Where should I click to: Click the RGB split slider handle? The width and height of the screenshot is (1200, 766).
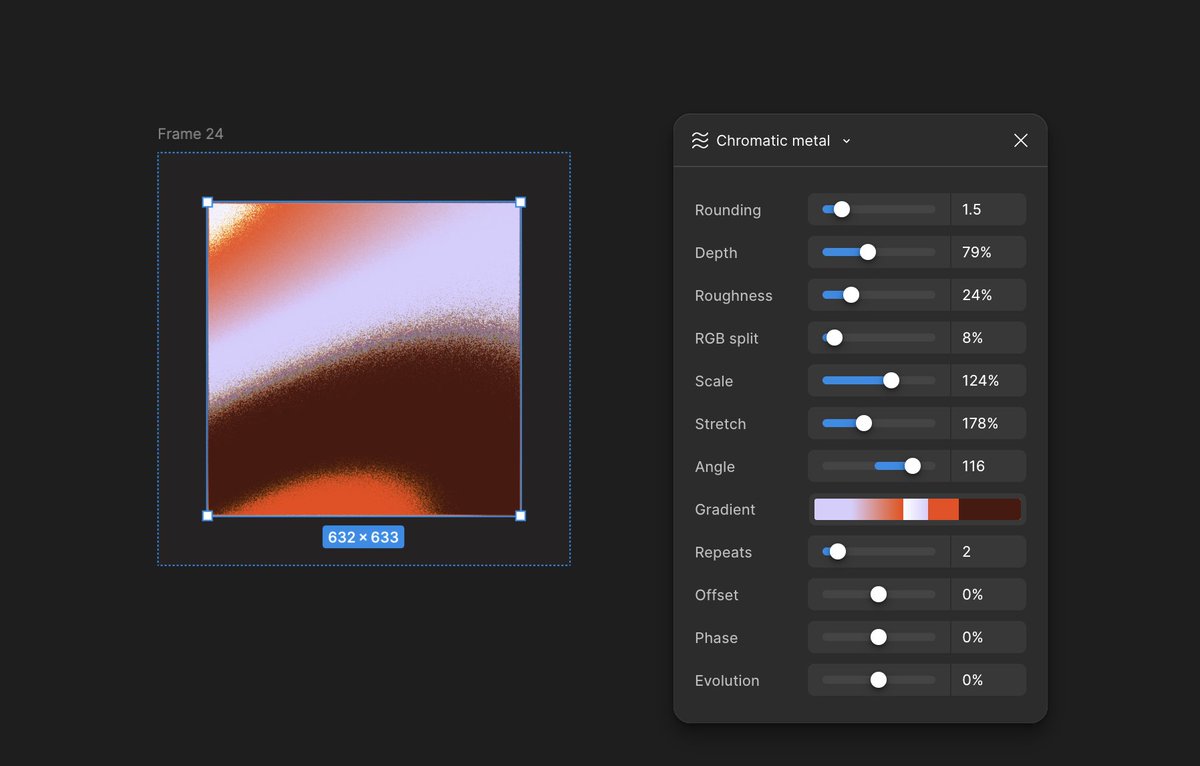(x=834, y=338)
